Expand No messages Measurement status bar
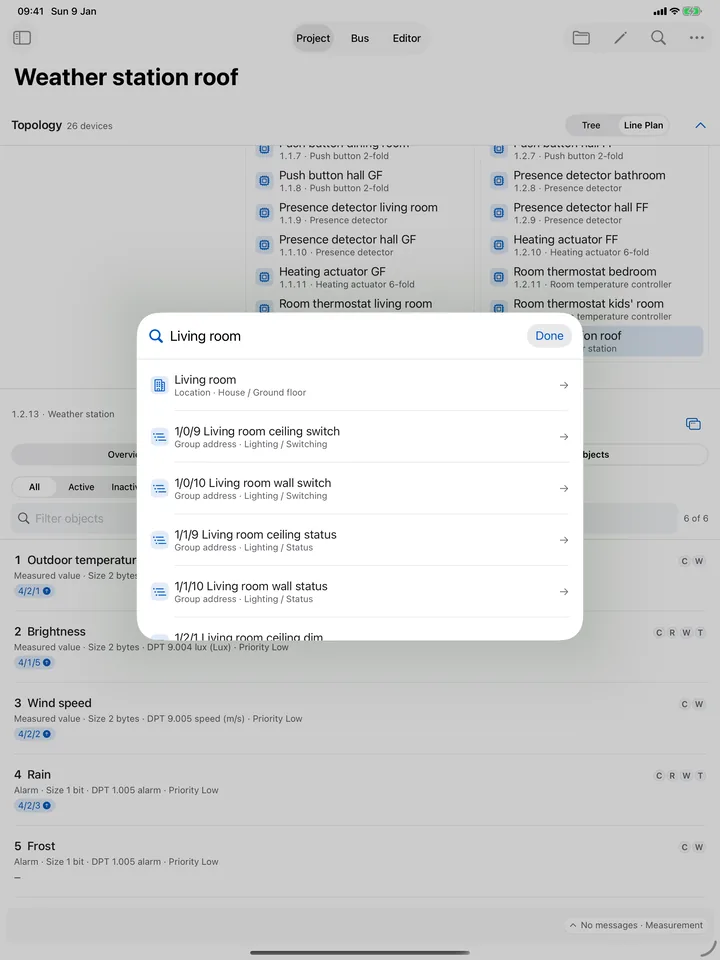This screenshot has width=720, height=960. (636, 925)
